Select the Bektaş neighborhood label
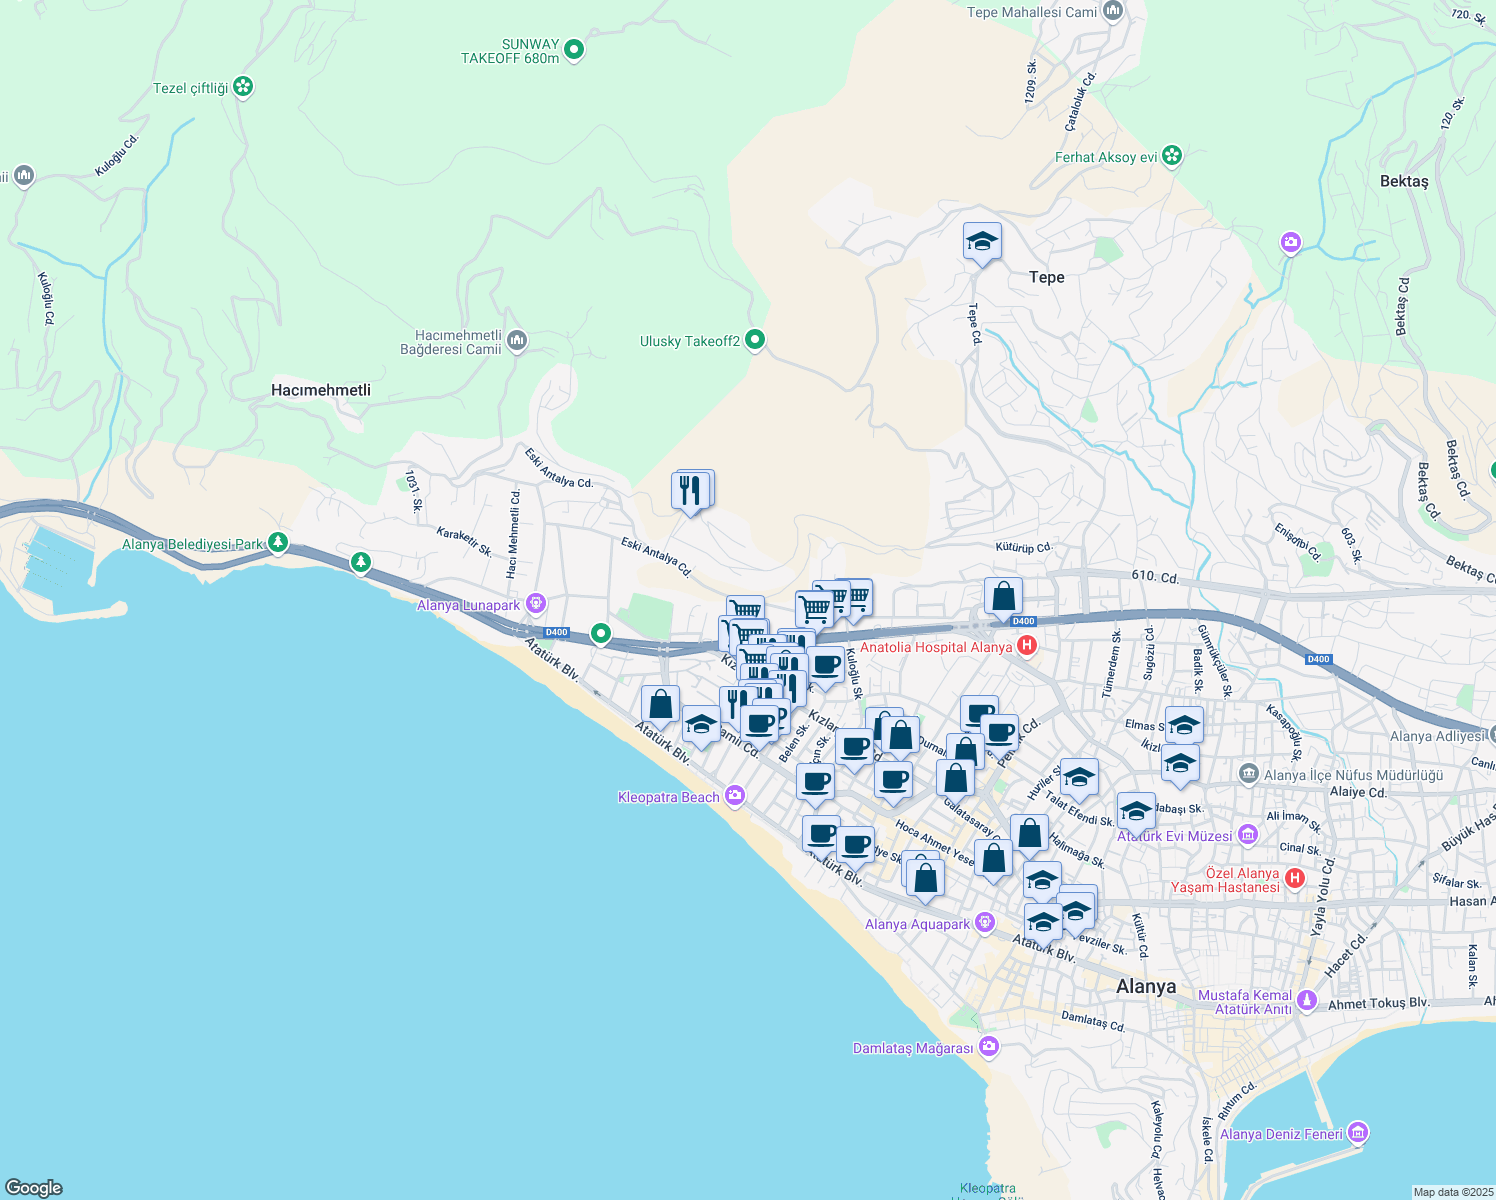1496x1200 pixels. pyautogui.click(x=1404, y=181)
